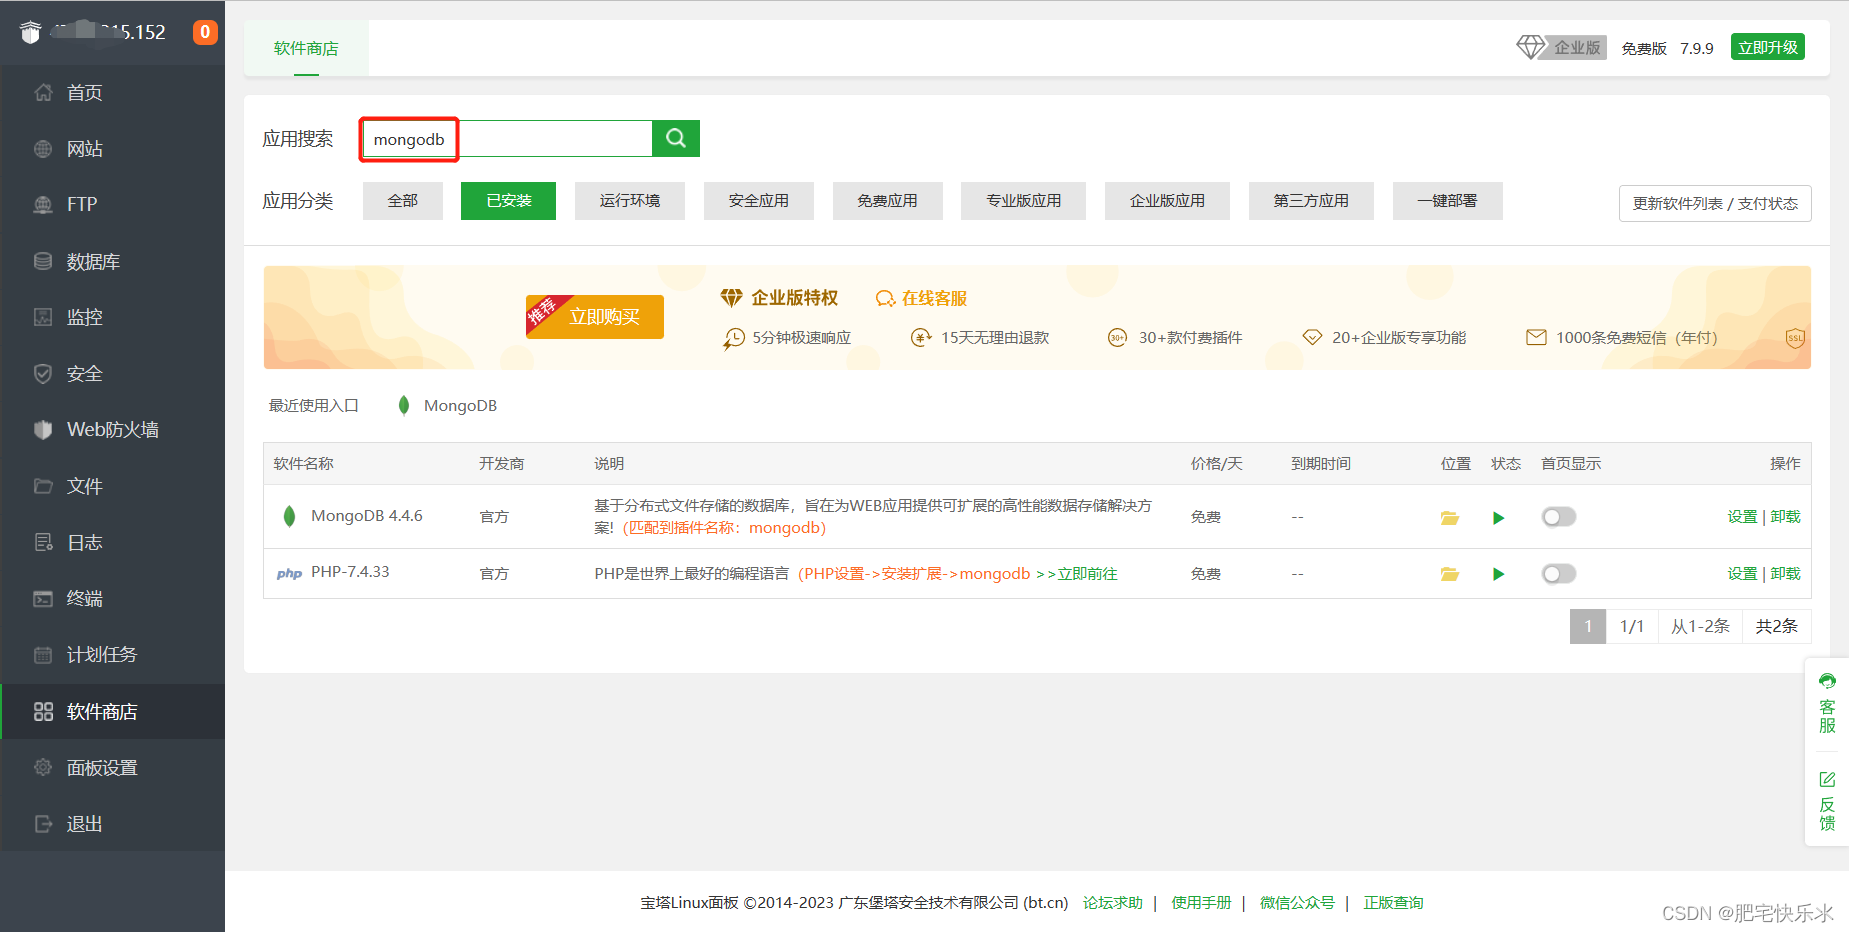Screen dimensions: 1849x932
Task: Click the >>立即前往 link in PHP row
Action: point(1077,574)
